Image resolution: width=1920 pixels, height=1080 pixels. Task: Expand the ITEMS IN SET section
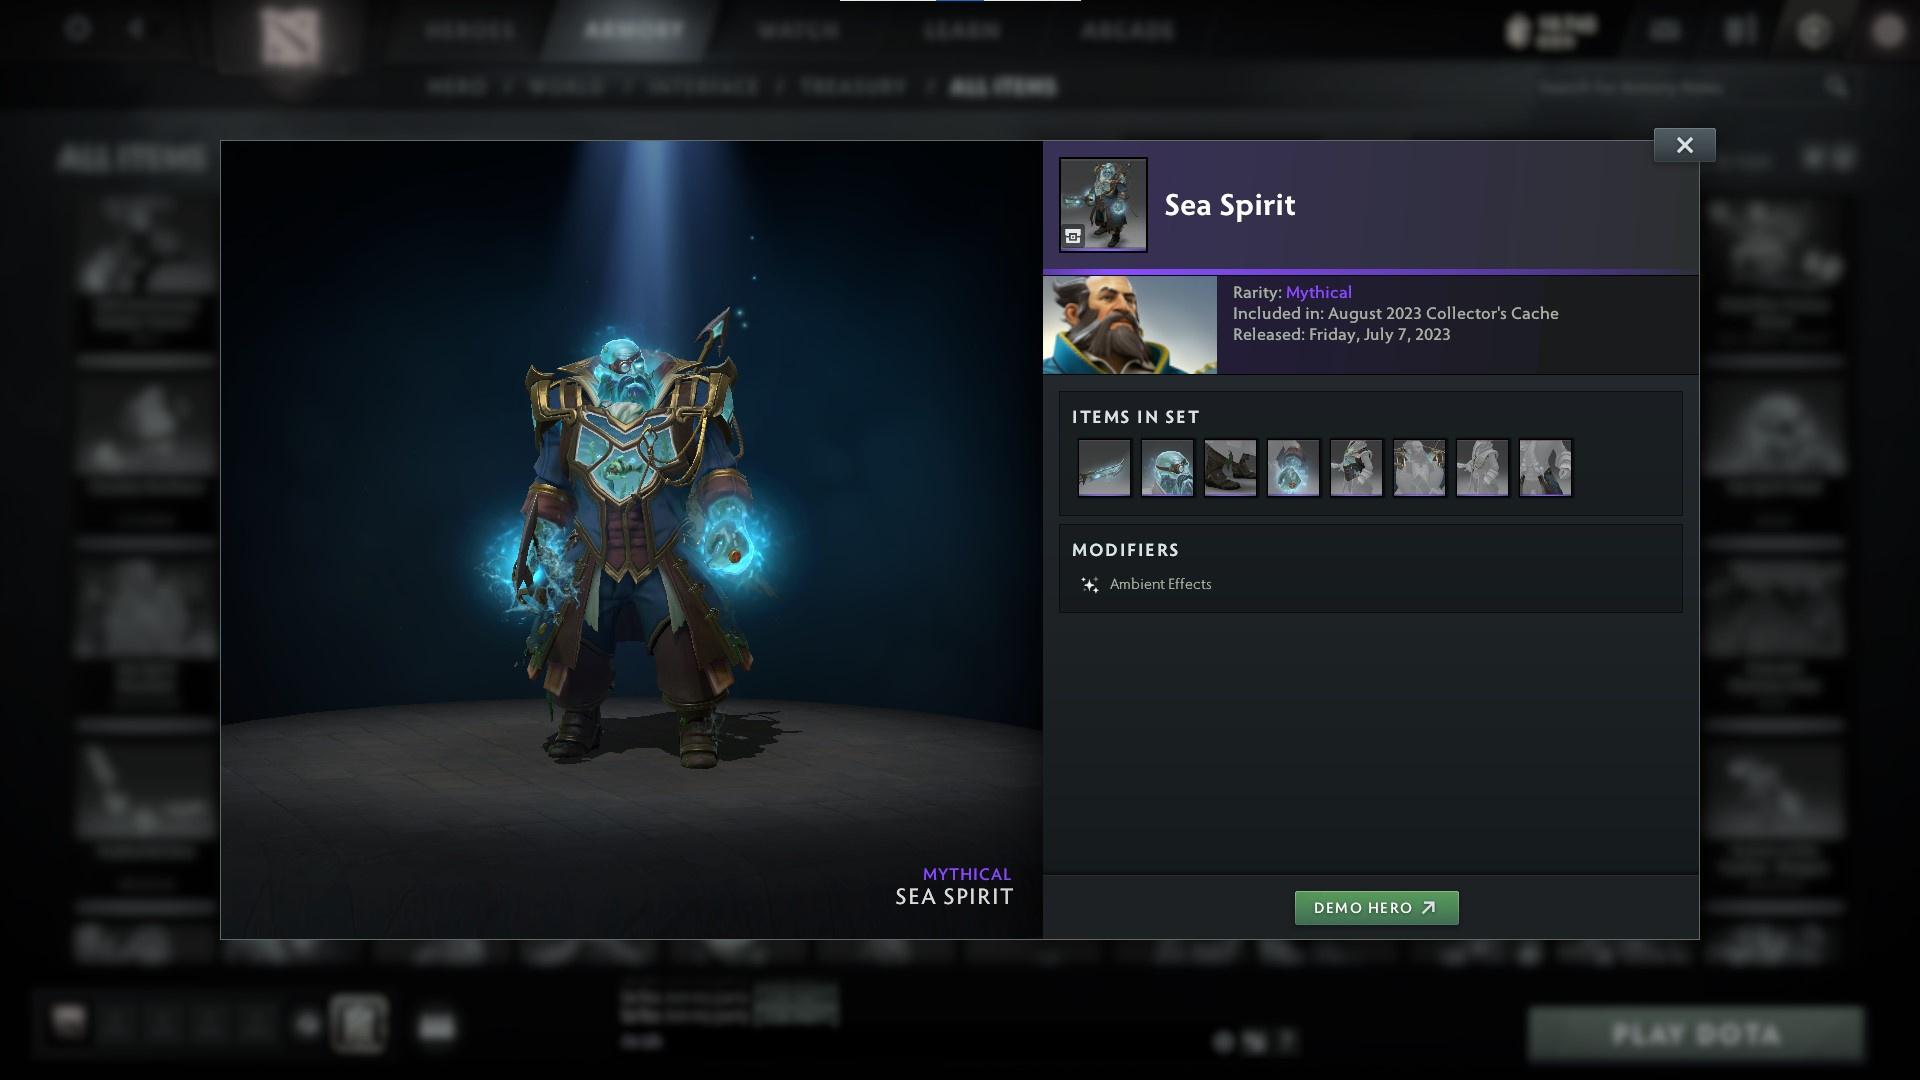(x=1135, y=417)
